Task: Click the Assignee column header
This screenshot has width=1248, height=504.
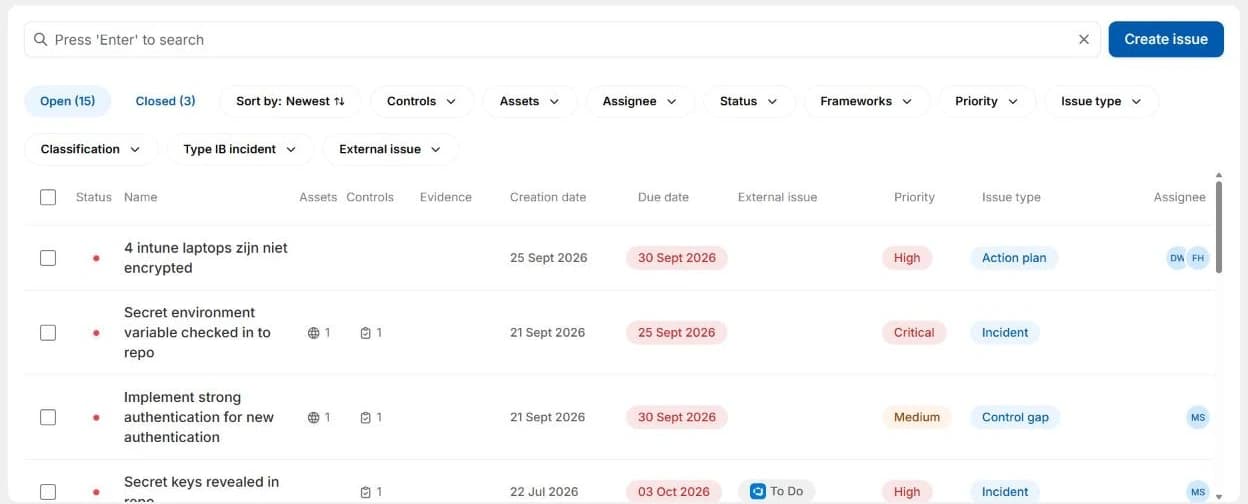Action: (1180, 197)
